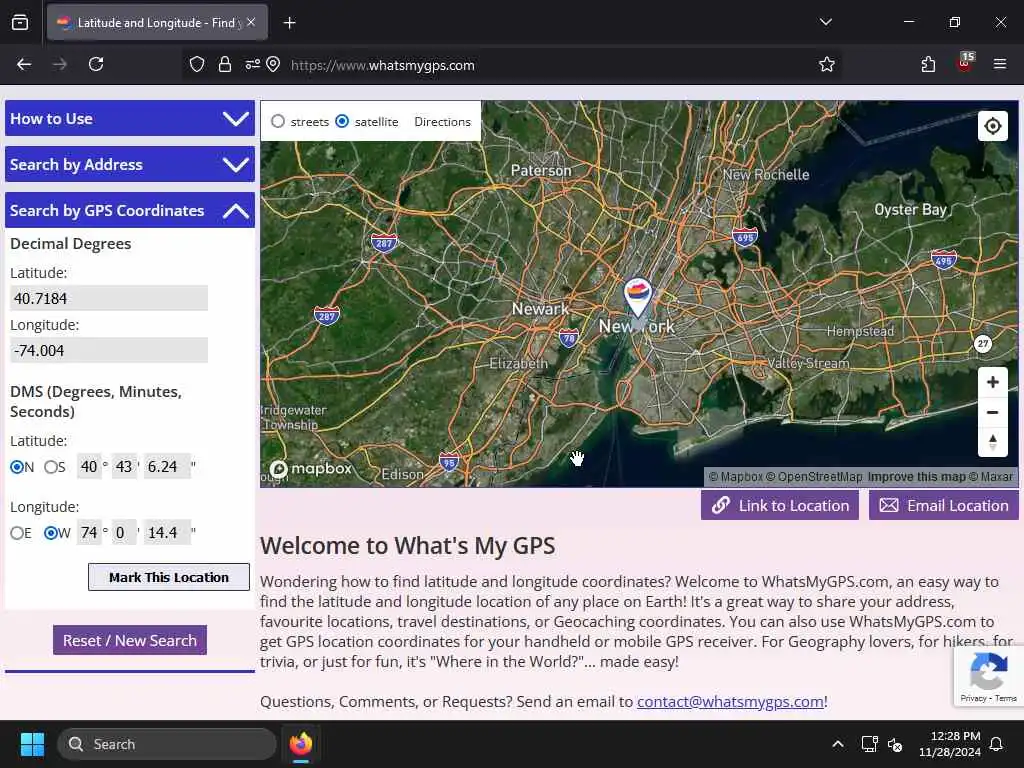Choose N latitude hemisphere radio
This screenshot has height=768, width=1024.
point(16,467)
